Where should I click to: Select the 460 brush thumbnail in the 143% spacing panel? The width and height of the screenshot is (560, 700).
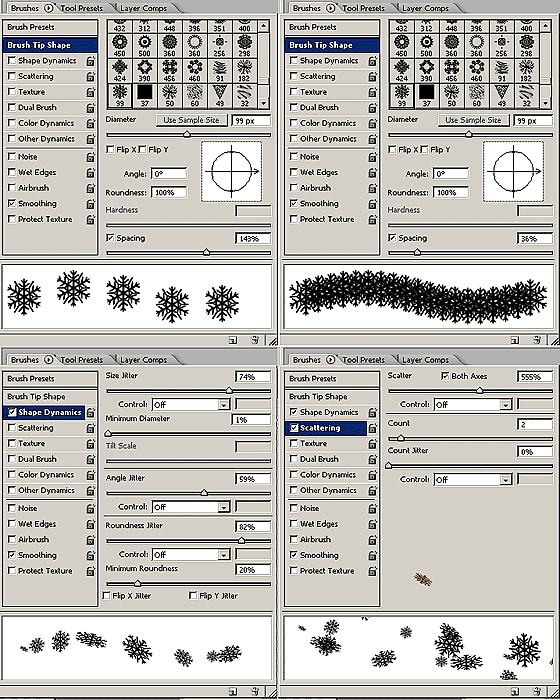click(194, 71)
